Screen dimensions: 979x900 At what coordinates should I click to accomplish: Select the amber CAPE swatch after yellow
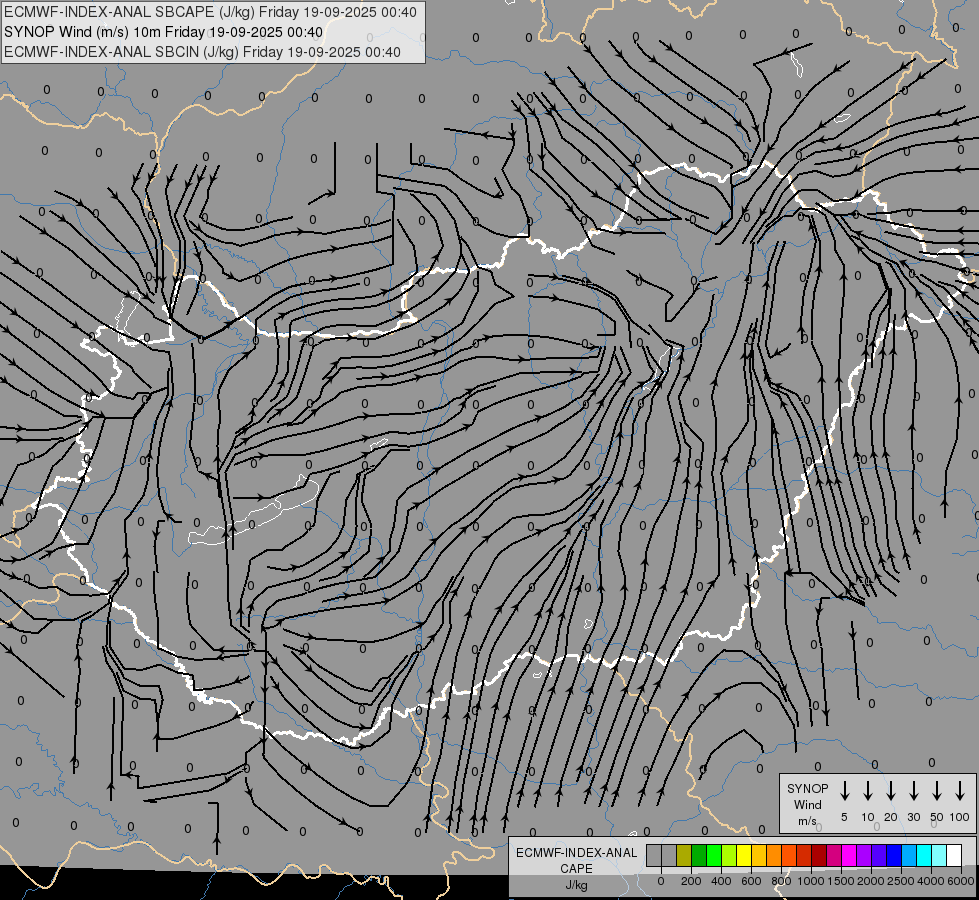click(759, 855)
